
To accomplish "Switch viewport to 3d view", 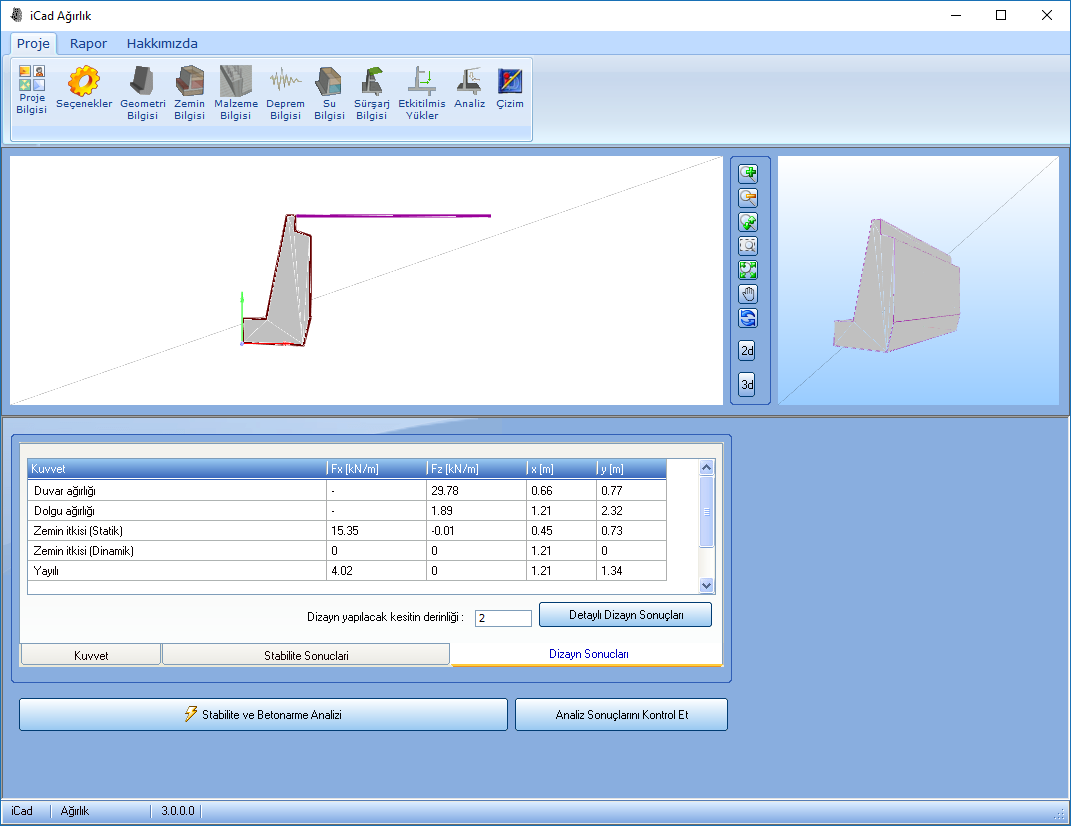I will tap(747, 384).
